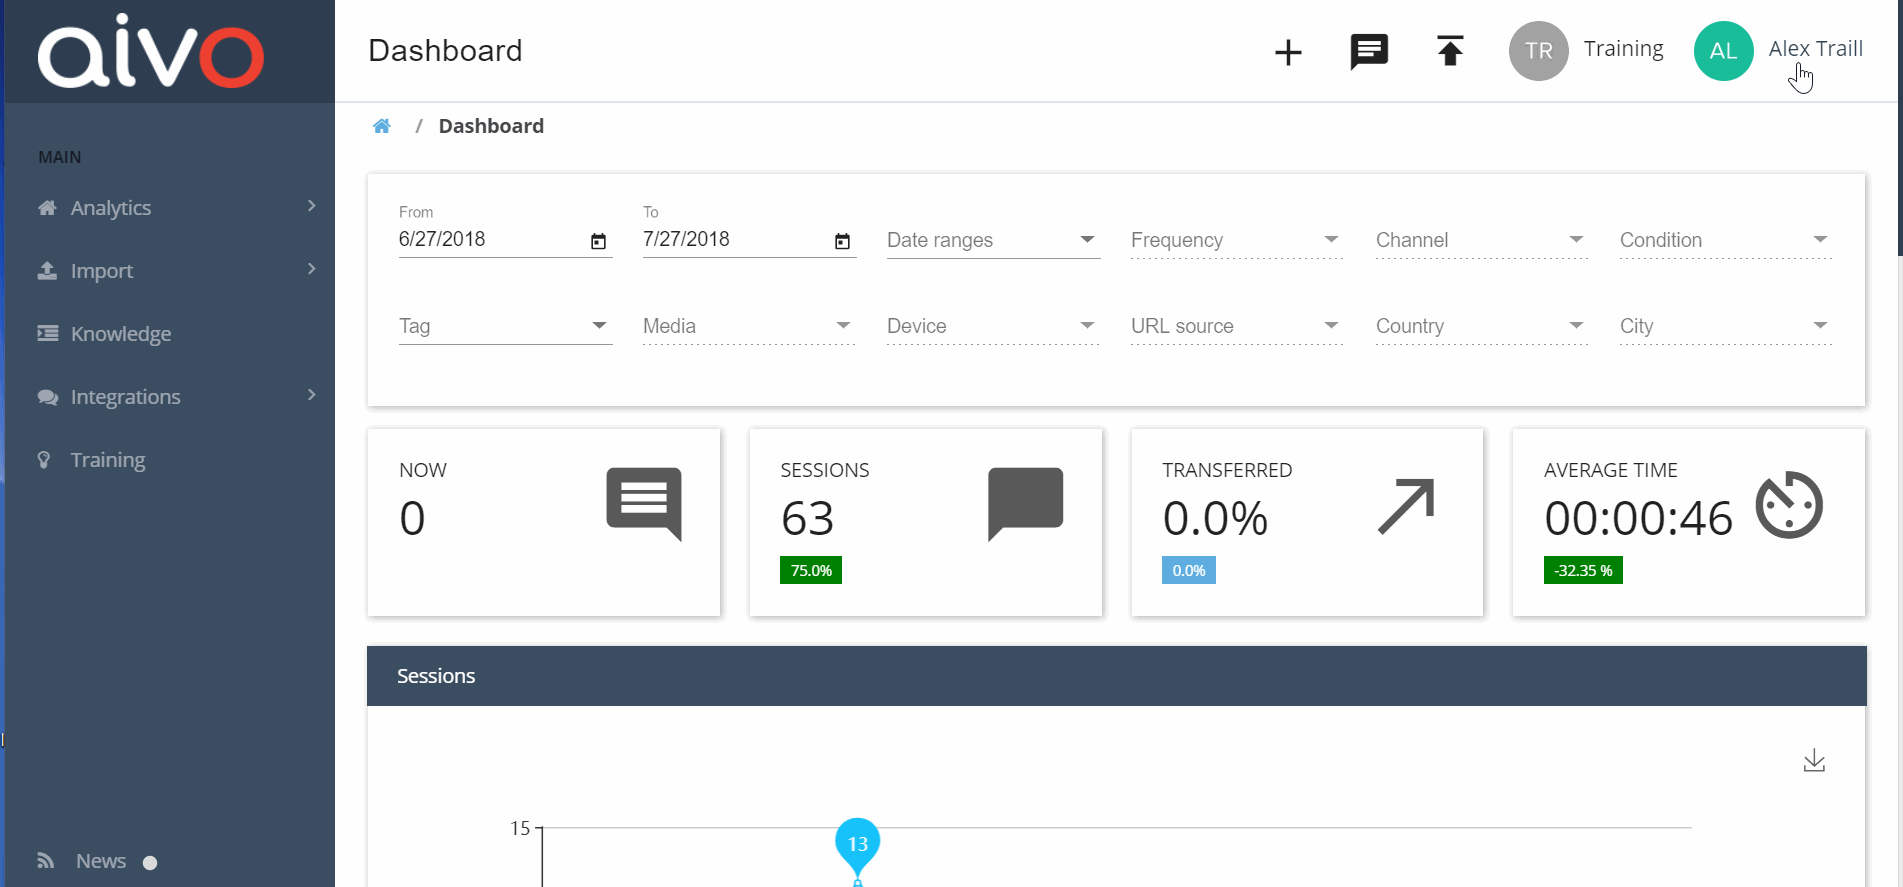Screen dimensions: 1903x887
Task: Open the Date ranges dropdown
Action: click(993, 240)
